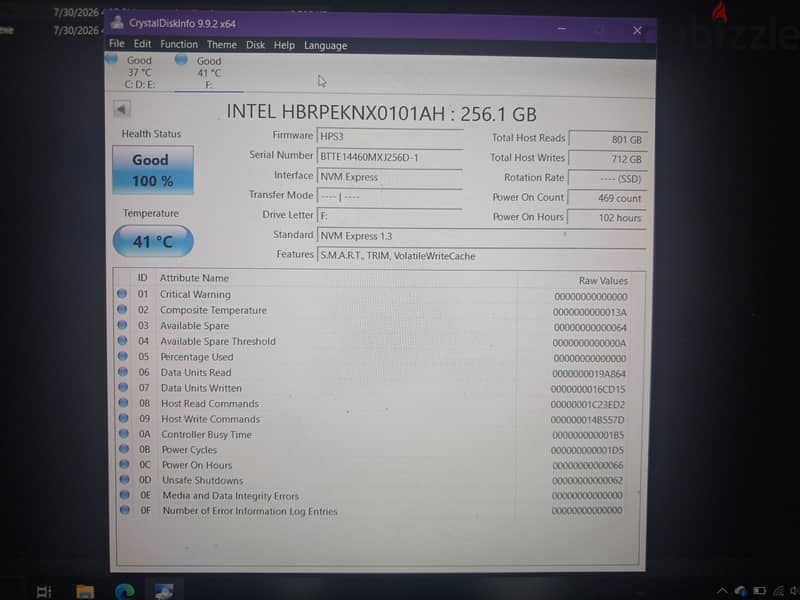Select the Data Units Written attribute name
This screenshot has height=600, width=800.
tap(201, 388)
